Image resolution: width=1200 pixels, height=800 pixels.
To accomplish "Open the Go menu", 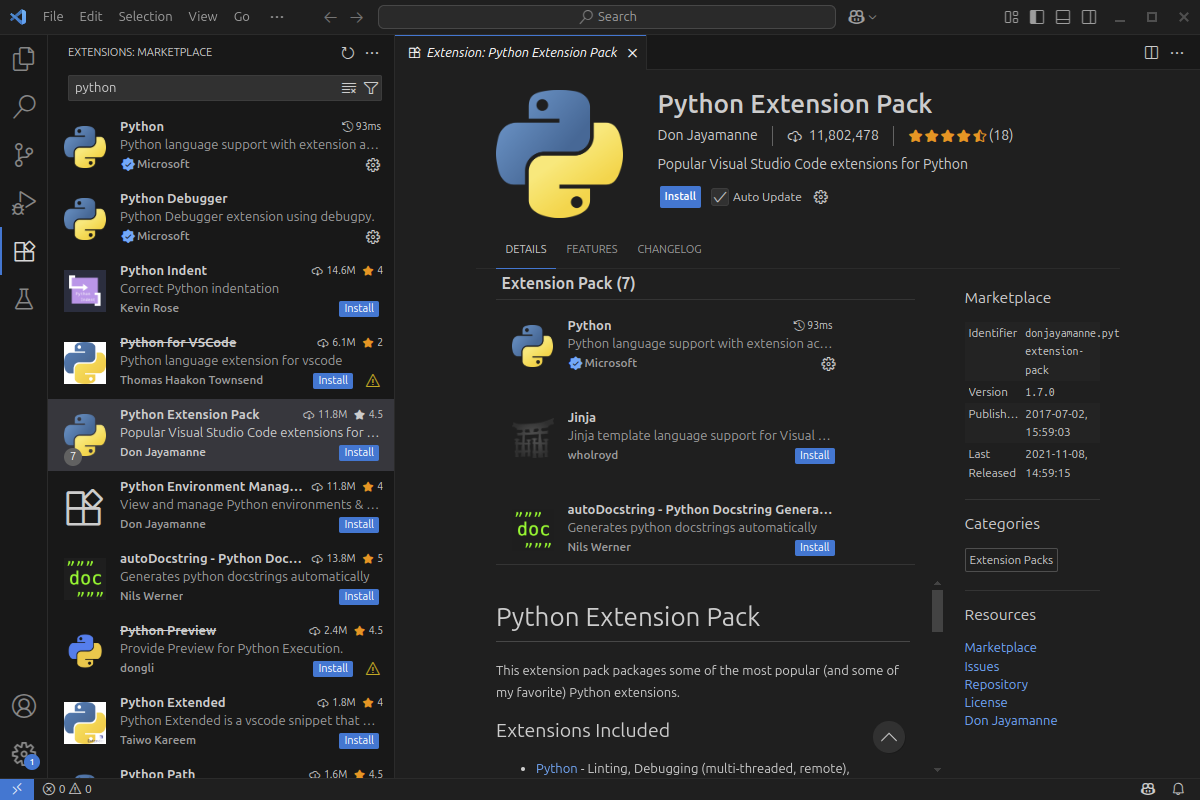I will click(242, 17).
